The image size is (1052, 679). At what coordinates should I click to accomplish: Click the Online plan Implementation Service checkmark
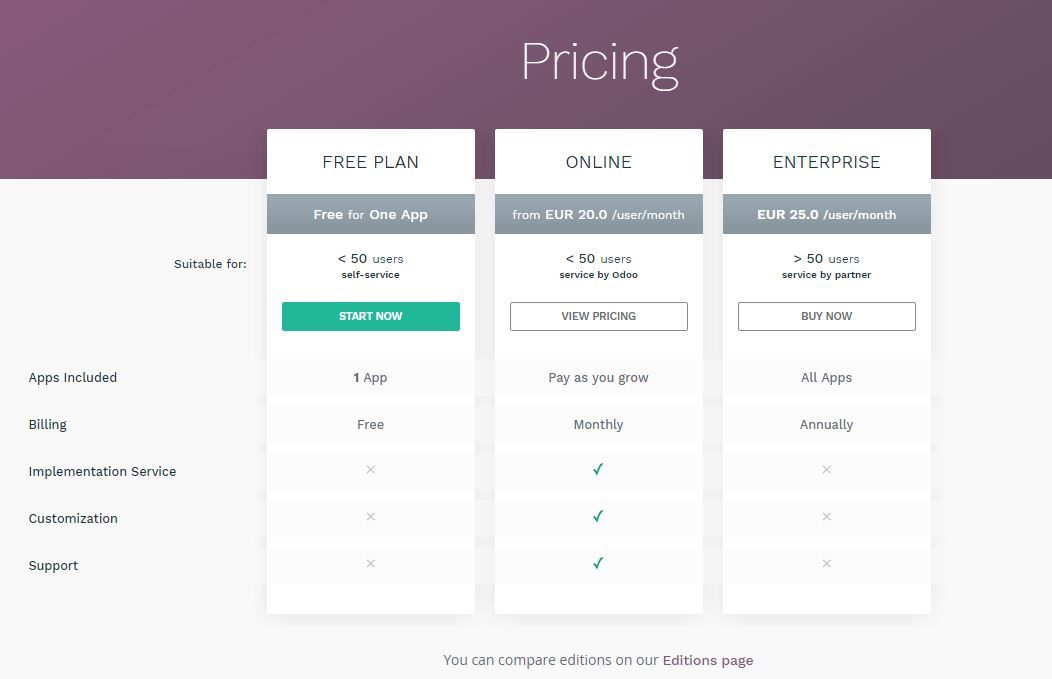pos(598,469)
